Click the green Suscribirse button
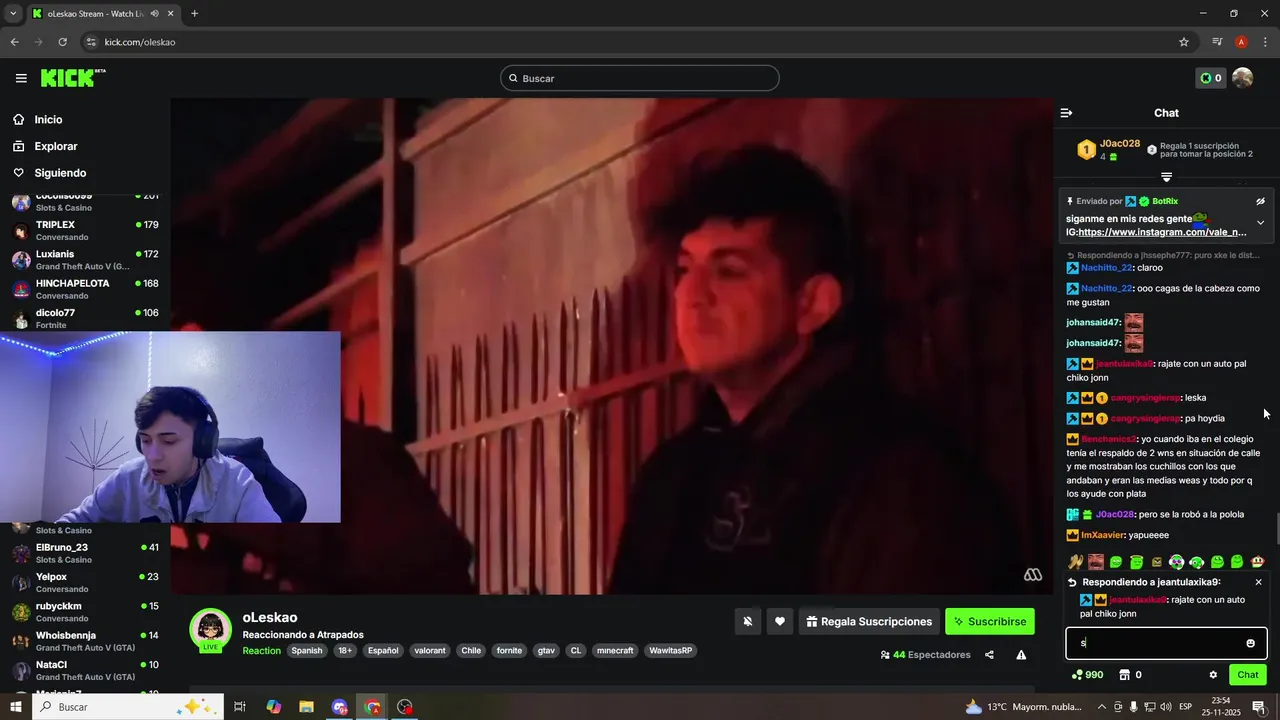This screenshot has width=1280, height=720. pos(990,621)
